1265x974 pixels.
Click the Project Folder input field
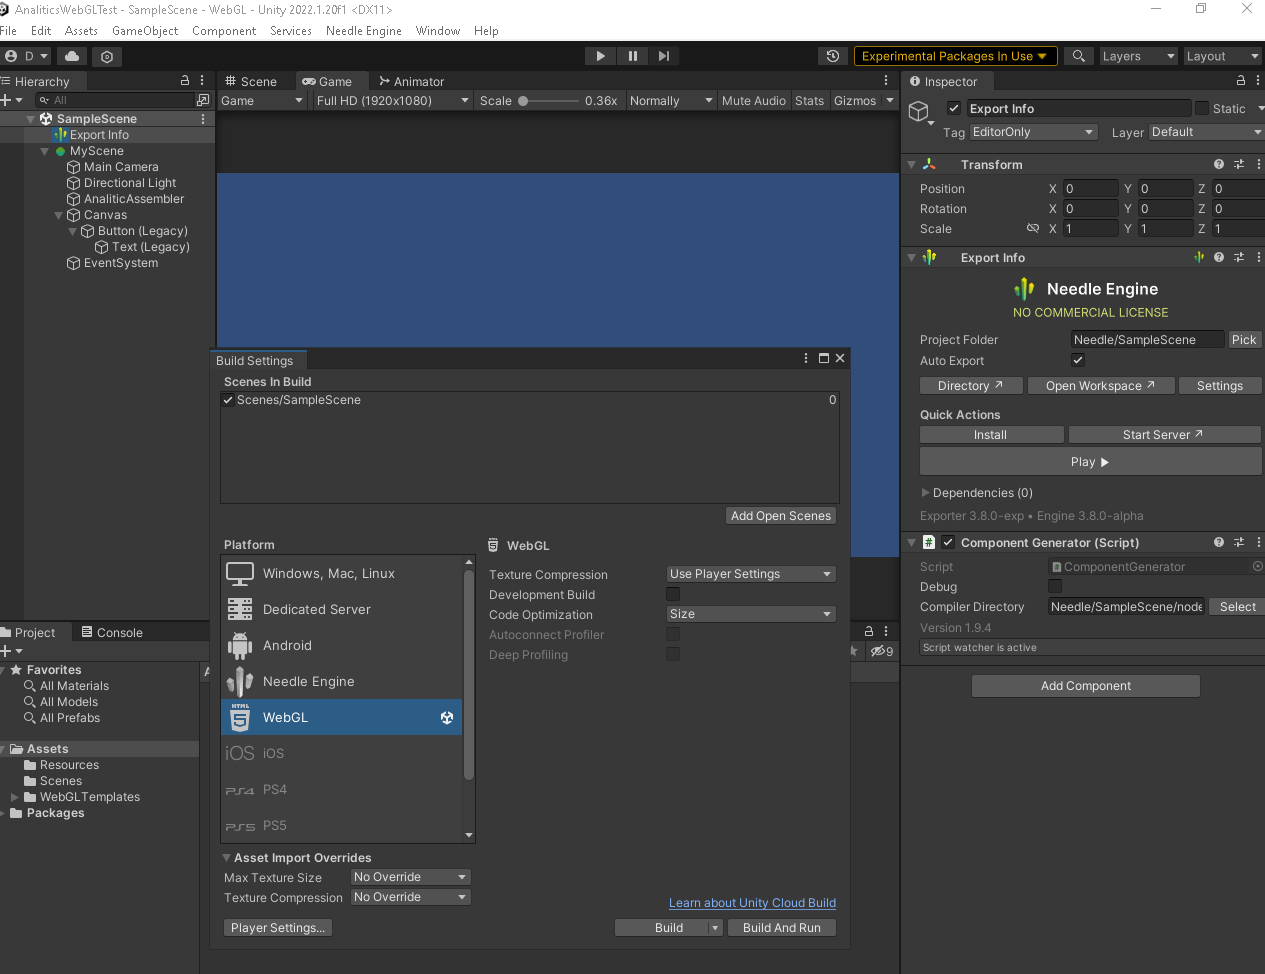pos(1148,340)
